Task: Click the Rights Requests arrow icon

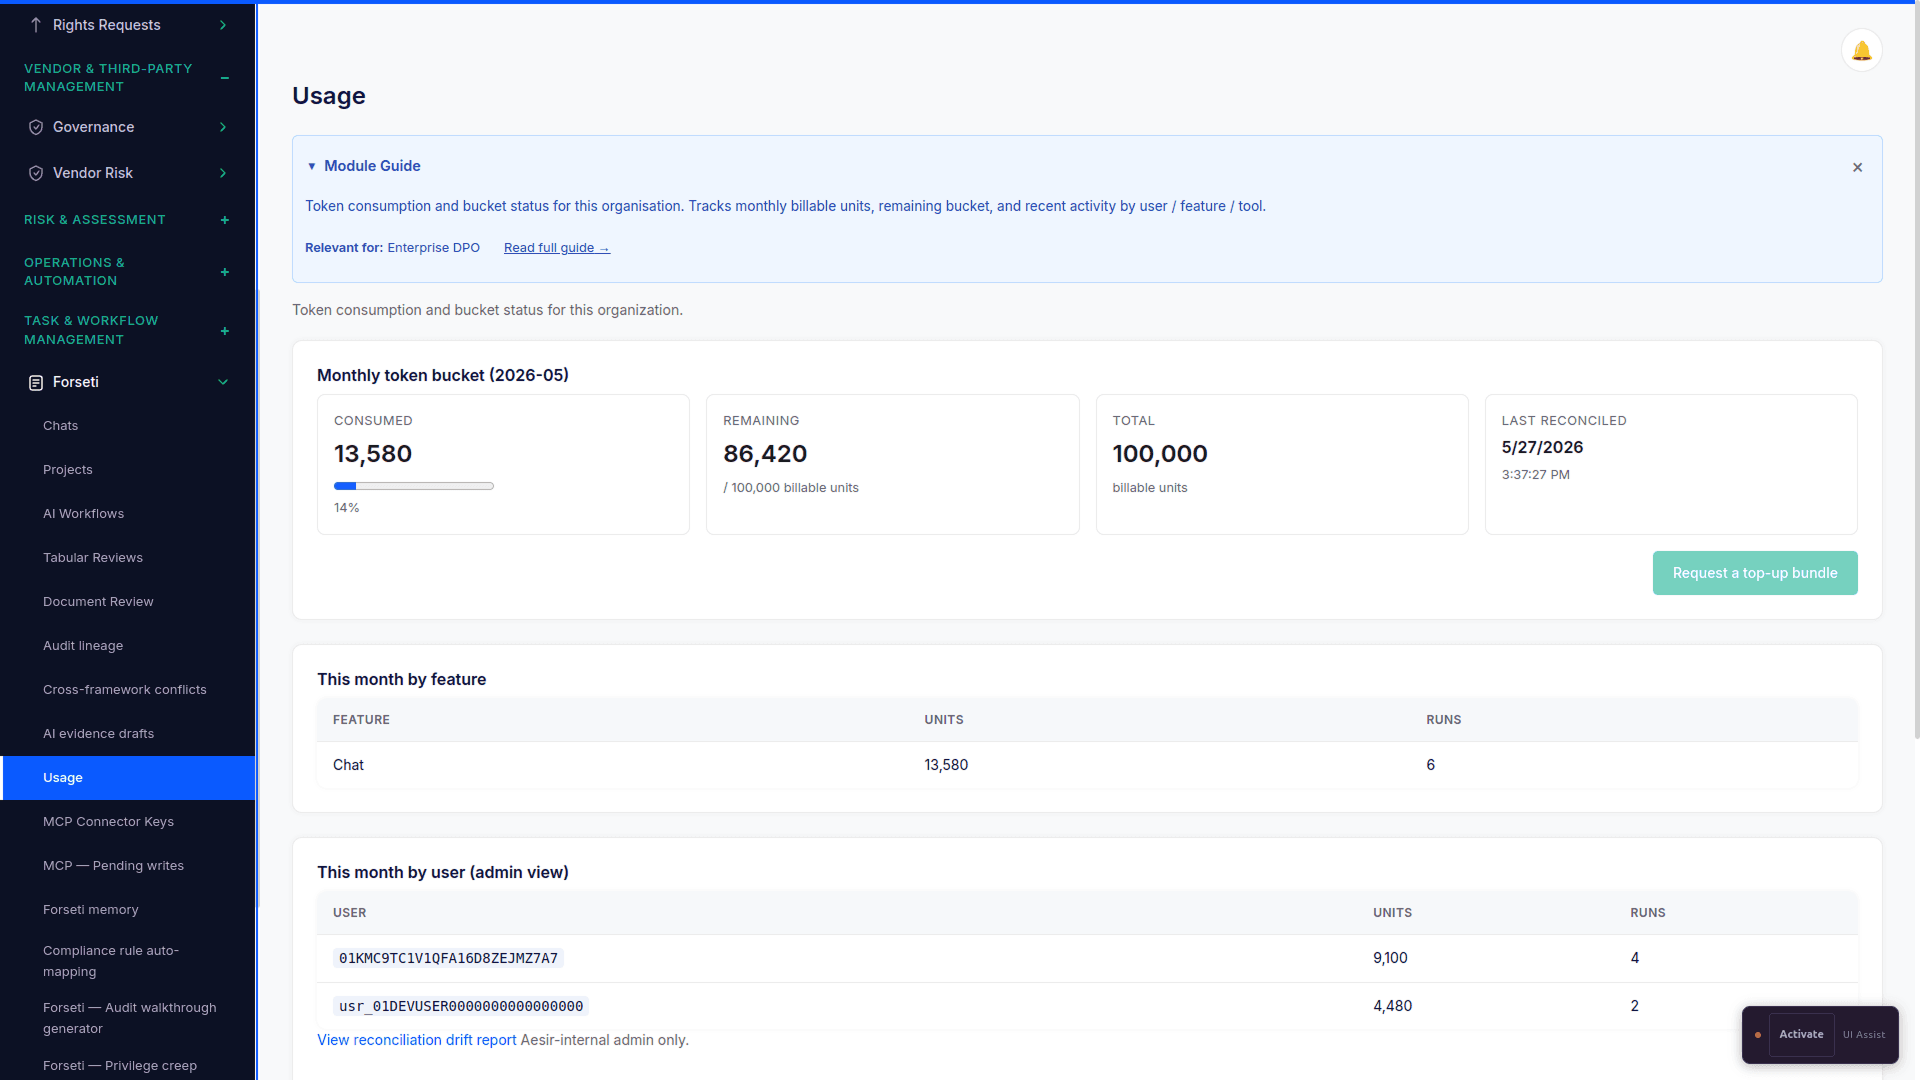Action: (x=36, y=25)
